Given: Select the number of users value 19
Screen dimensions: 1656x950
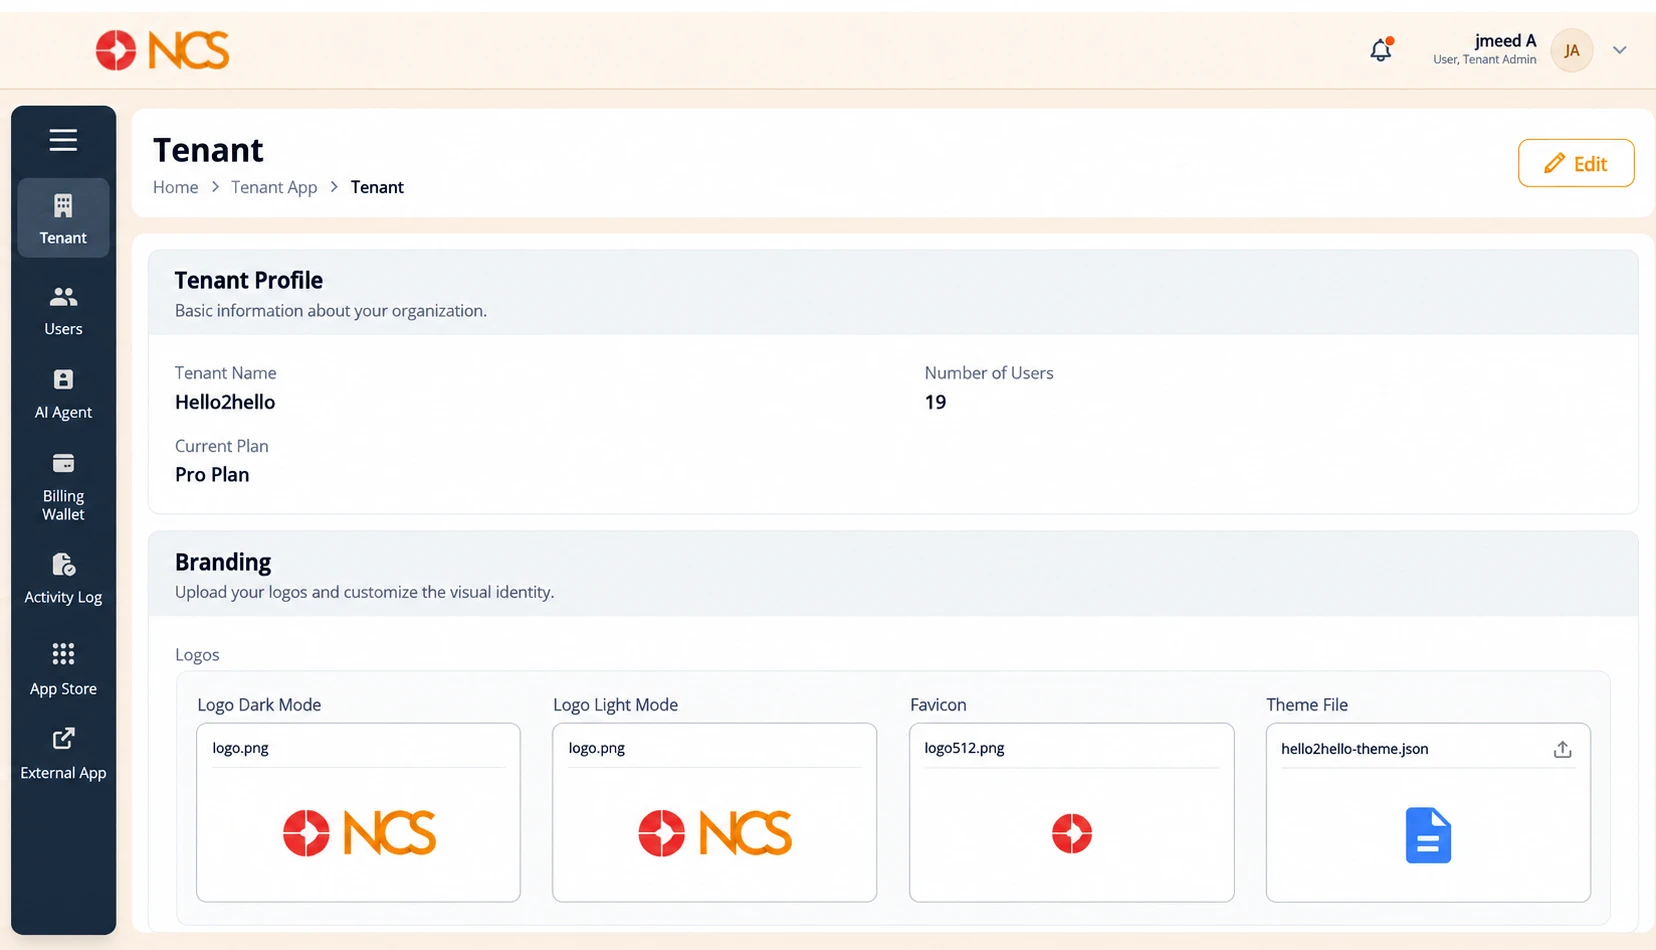Looking at the screenshot, I should (935, 402).
